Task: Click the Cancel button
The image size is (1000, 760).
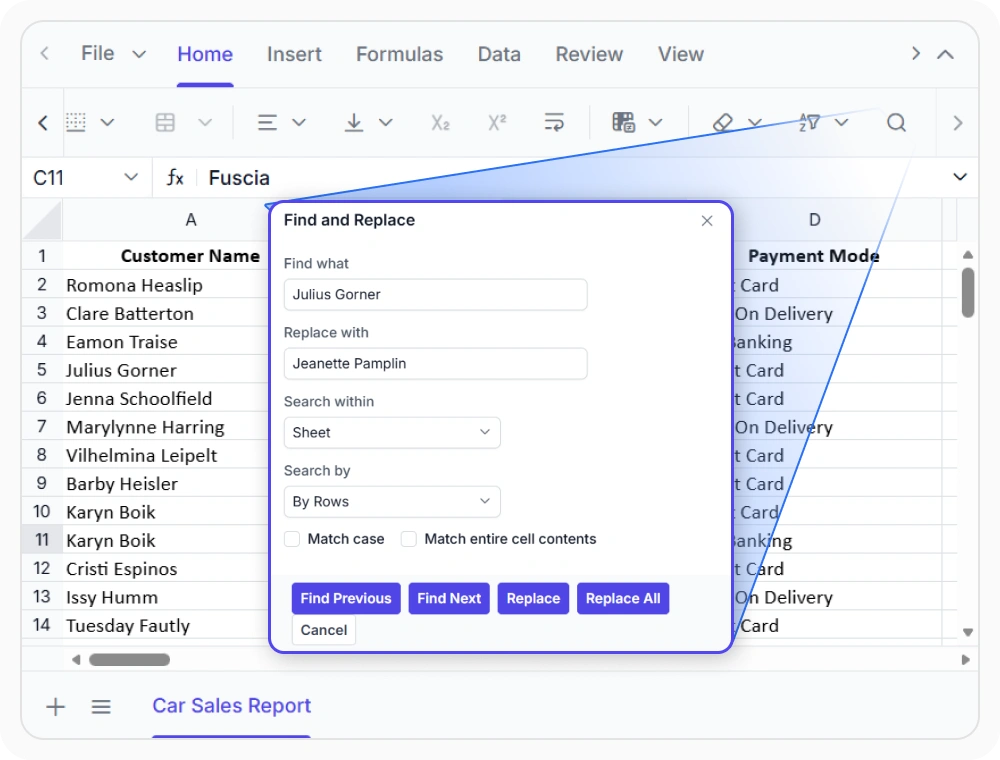Action: (x=324, y=630)
